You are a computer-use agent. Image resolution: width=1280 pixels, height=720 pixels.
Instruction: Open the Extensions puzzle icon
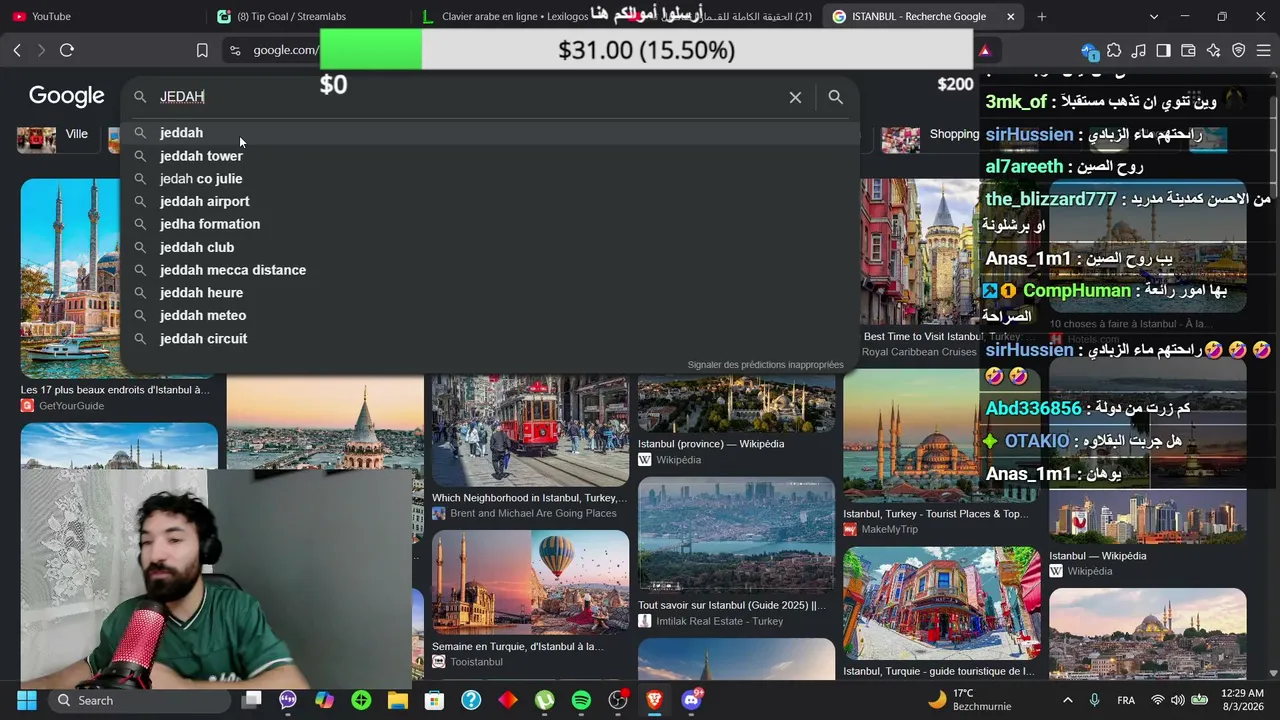coord(1114,50)
